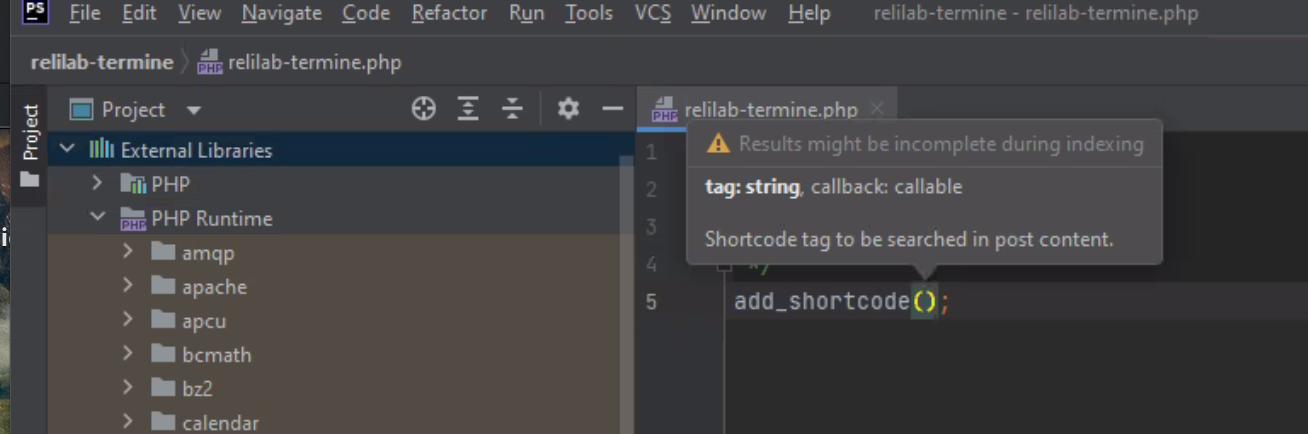1308x434 pixels.
Task: Close the relilab-termine.php editor tab
Action: tap(877, 109)
